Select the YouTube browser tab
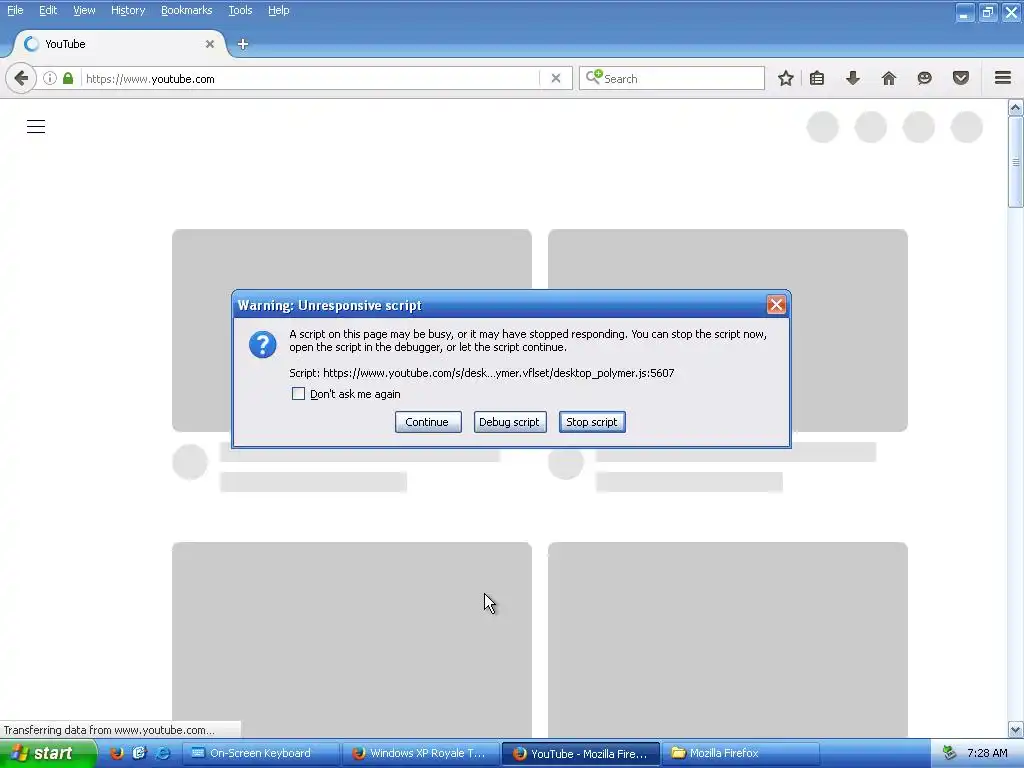 (x=120, y=44)
